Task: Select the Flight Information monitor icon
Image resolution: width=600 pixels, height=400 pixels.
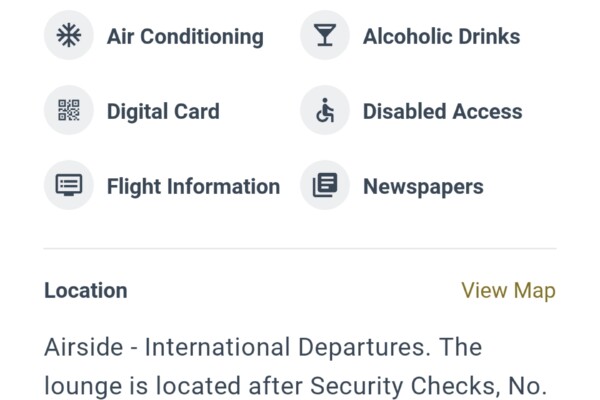Action: point(68,186)
